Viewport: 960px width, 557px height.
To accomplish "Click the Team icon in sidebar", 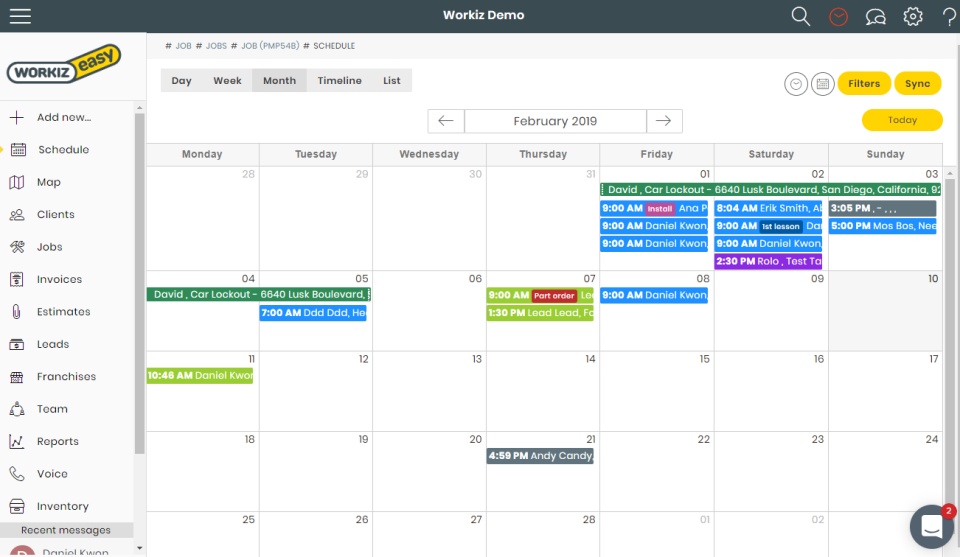I will pyautogui.click(x=17, y=409).
